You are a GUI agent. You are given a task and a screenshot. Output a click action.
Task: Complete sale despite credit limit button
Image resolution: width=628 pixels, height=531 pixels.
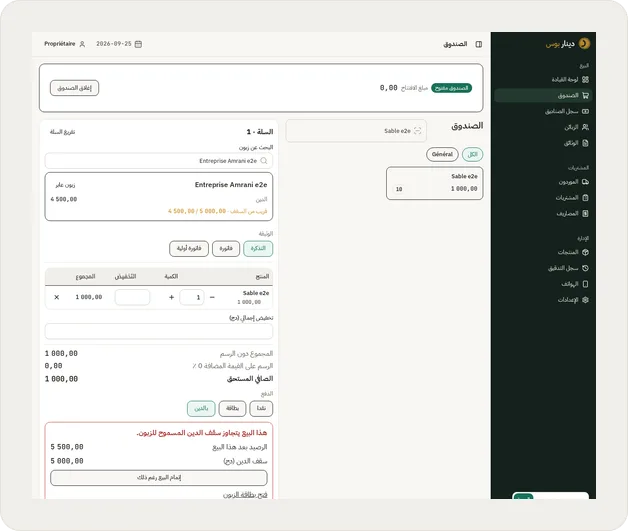click(x=159, y=478)
